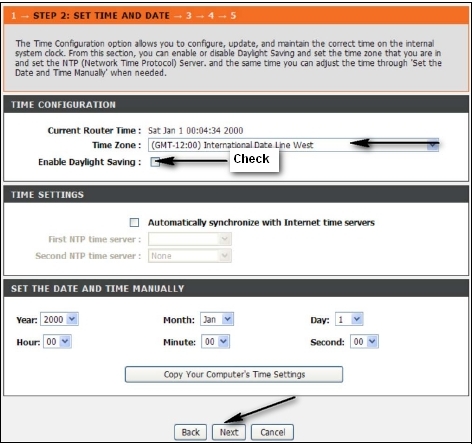Open the Second NTP time server dropdown
This screenshot has width=473, height=445.
click(x=190, y=256)
